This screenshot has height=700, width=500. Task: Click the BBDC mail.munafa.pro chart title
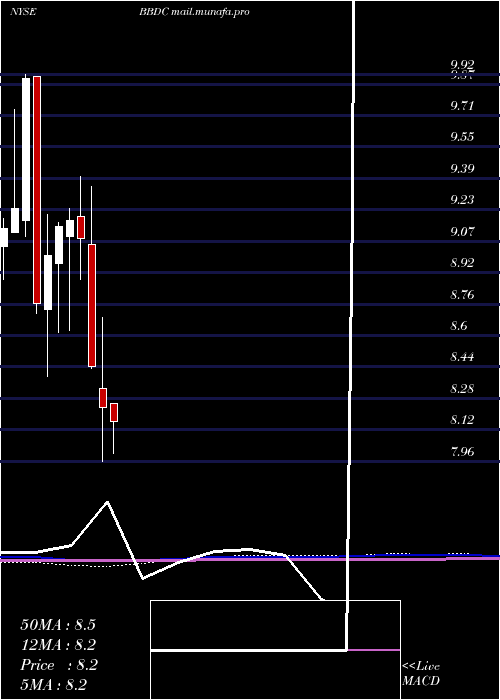[194, 12]
